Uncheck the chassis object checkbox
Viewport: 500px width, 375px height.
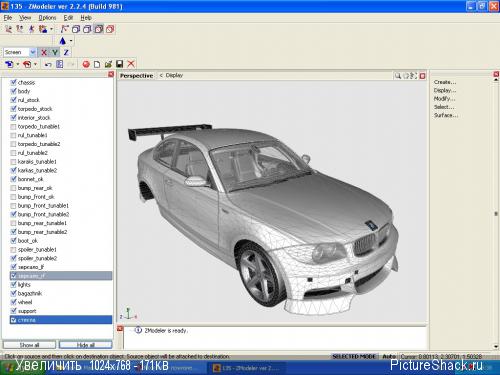click(x=13, y=82)
